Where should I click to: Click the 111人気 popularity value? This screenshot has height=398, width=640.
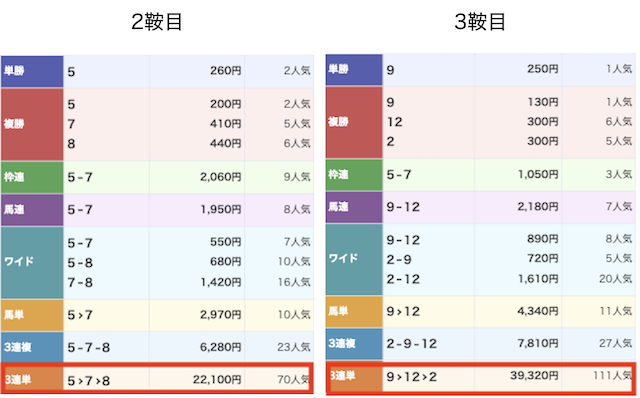(612, 375)
